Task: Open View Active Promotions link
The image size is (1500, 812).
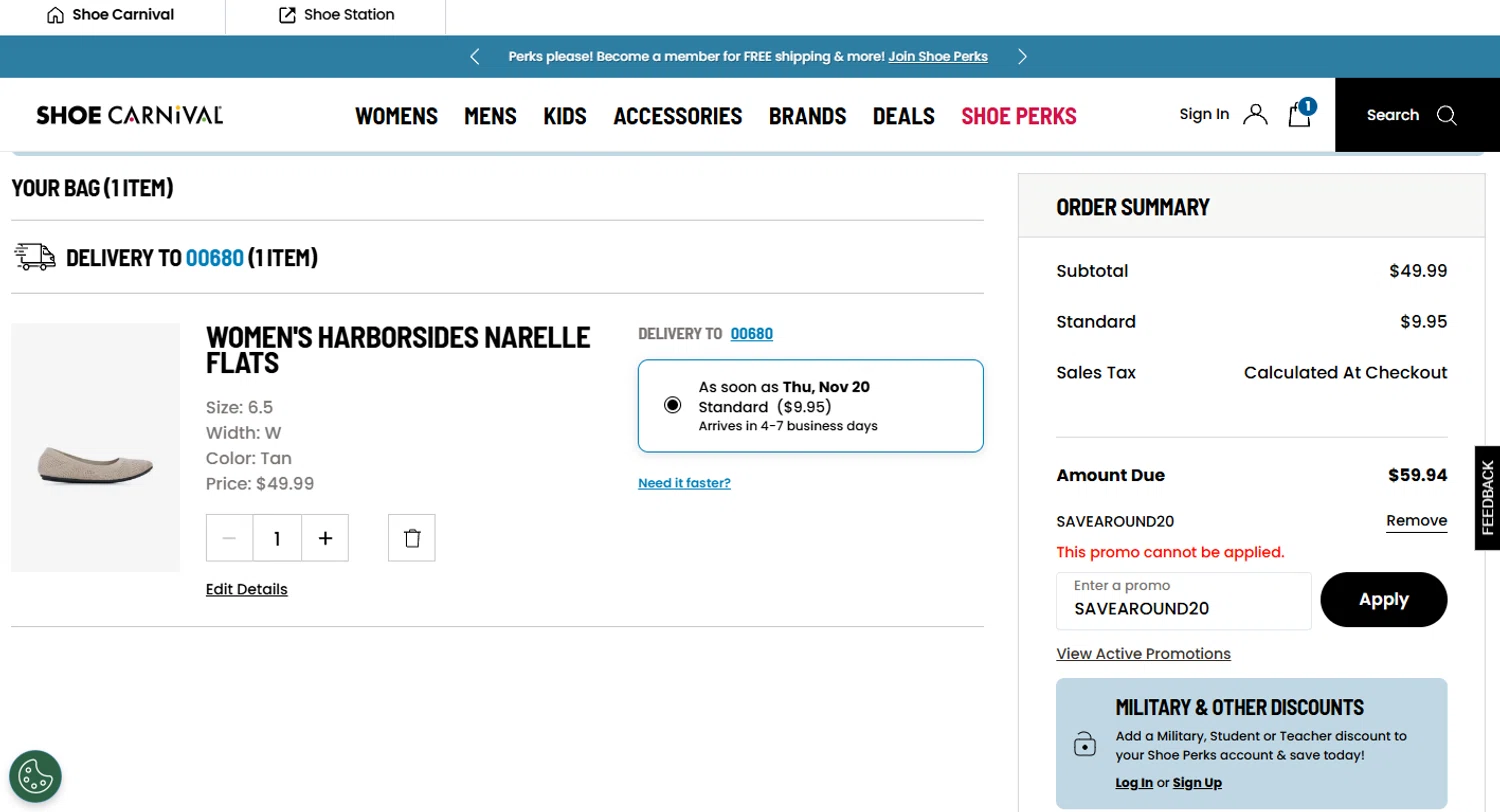Action: [x=1143, y=654]
